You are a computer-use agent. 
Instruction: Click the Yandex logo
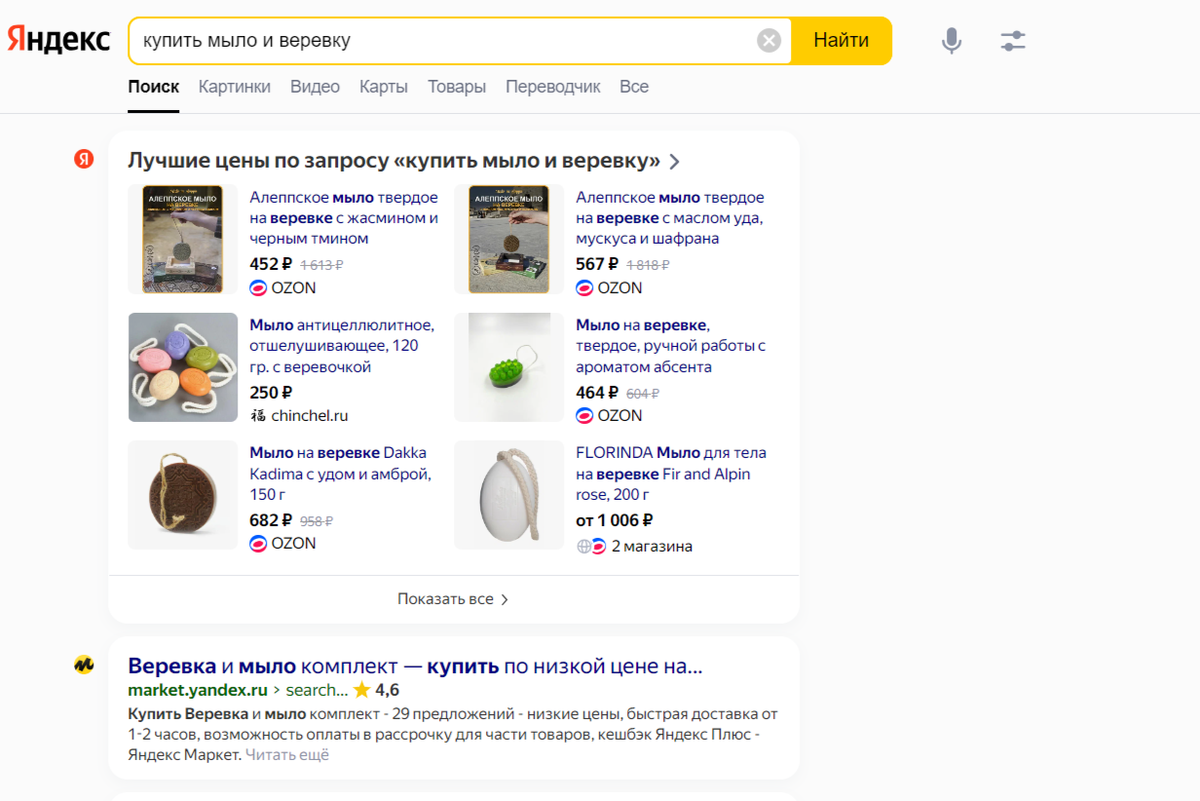[x=59, y=40]
